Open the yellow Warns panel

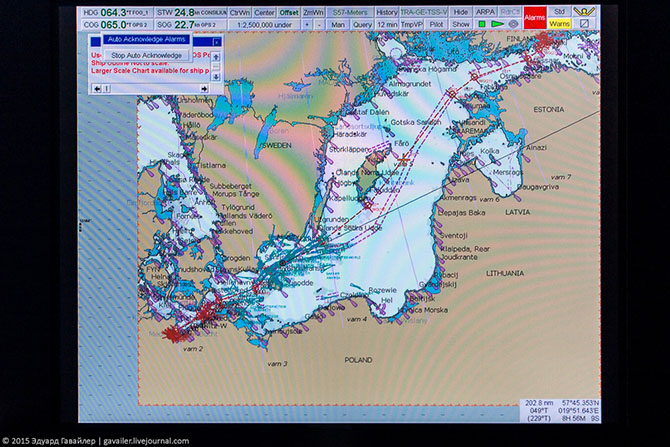[x=560, y=24]
